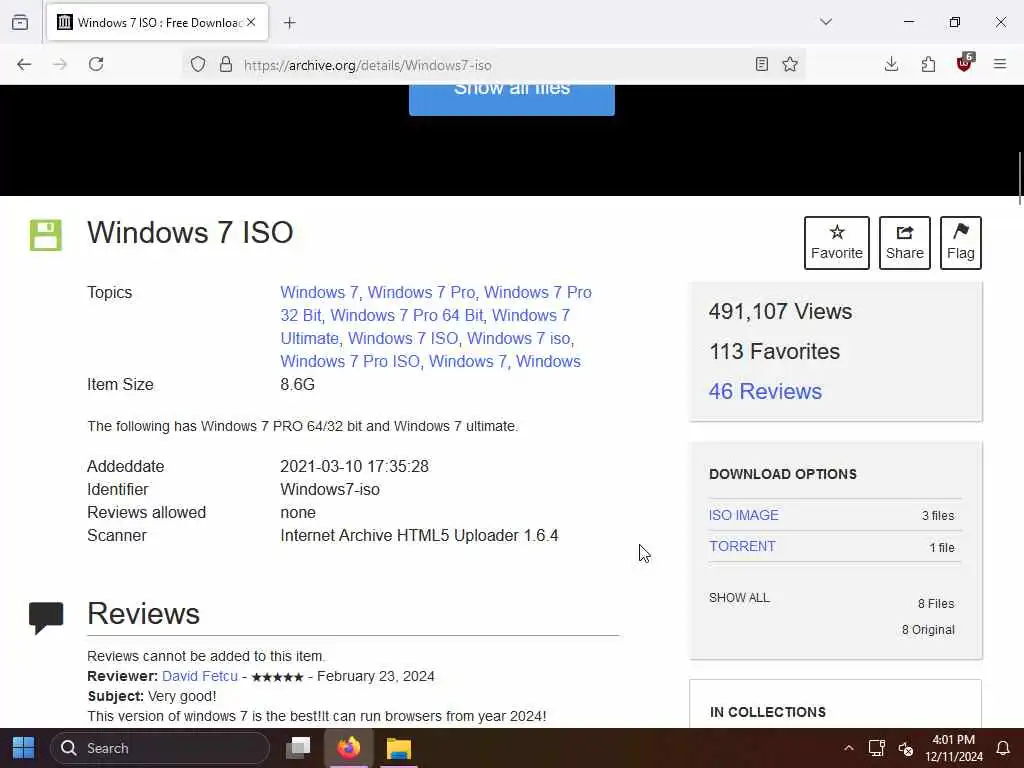The width and height of the screenshot is (1024, 768).
Task: Open the display/network tray icon
Action: (876, 748)
